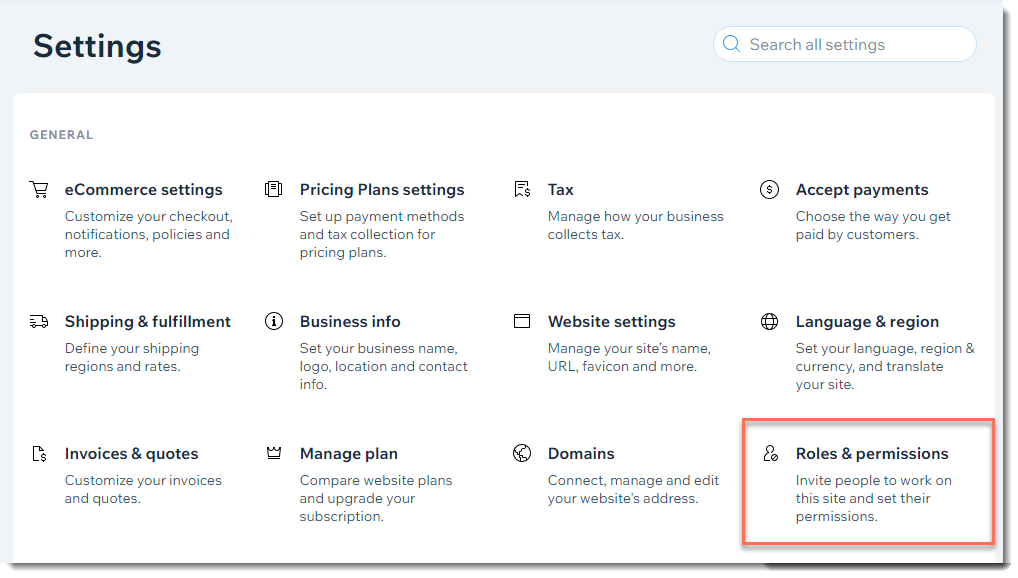Click the eCommerce settings cart icon

pyautogui.click(x=39, y=190)
